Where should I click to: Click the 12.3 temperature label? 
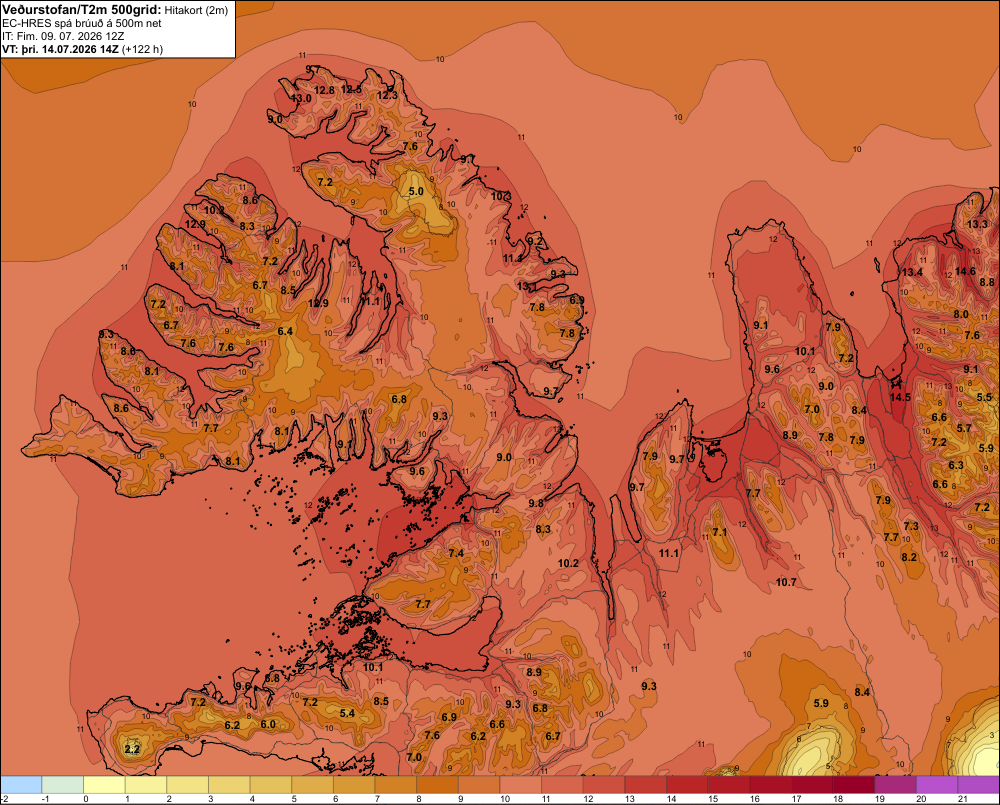tap(387, 96)
